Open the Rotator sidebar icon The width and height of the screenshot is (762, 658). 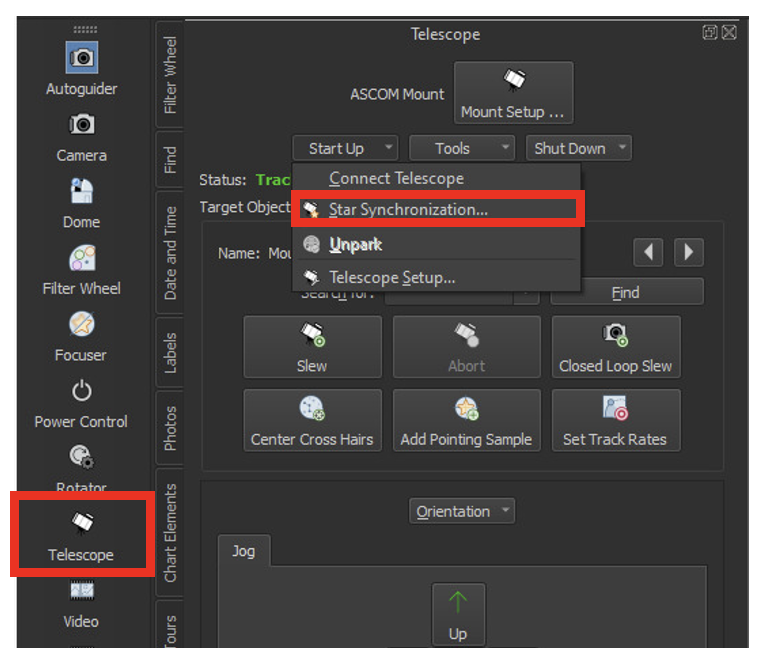(81, 458)
